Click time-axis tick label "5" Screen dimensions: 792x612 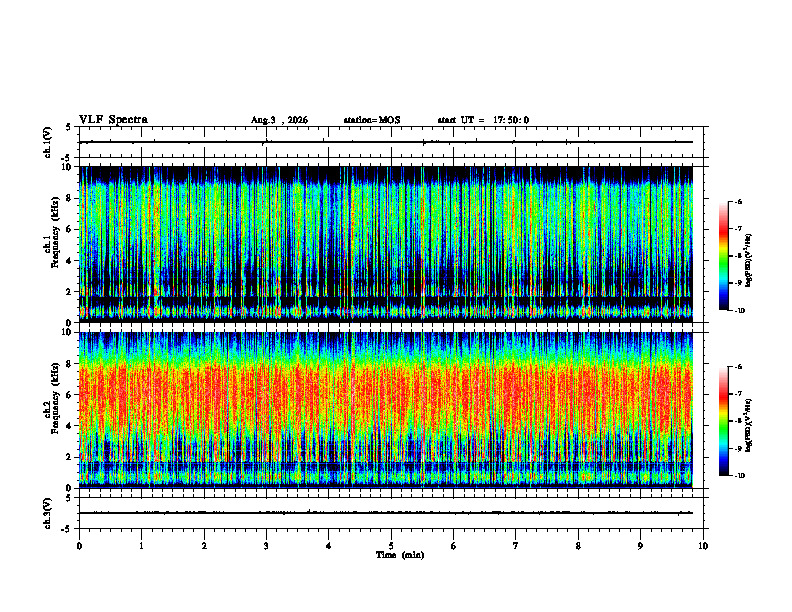[x=391, y=546]
